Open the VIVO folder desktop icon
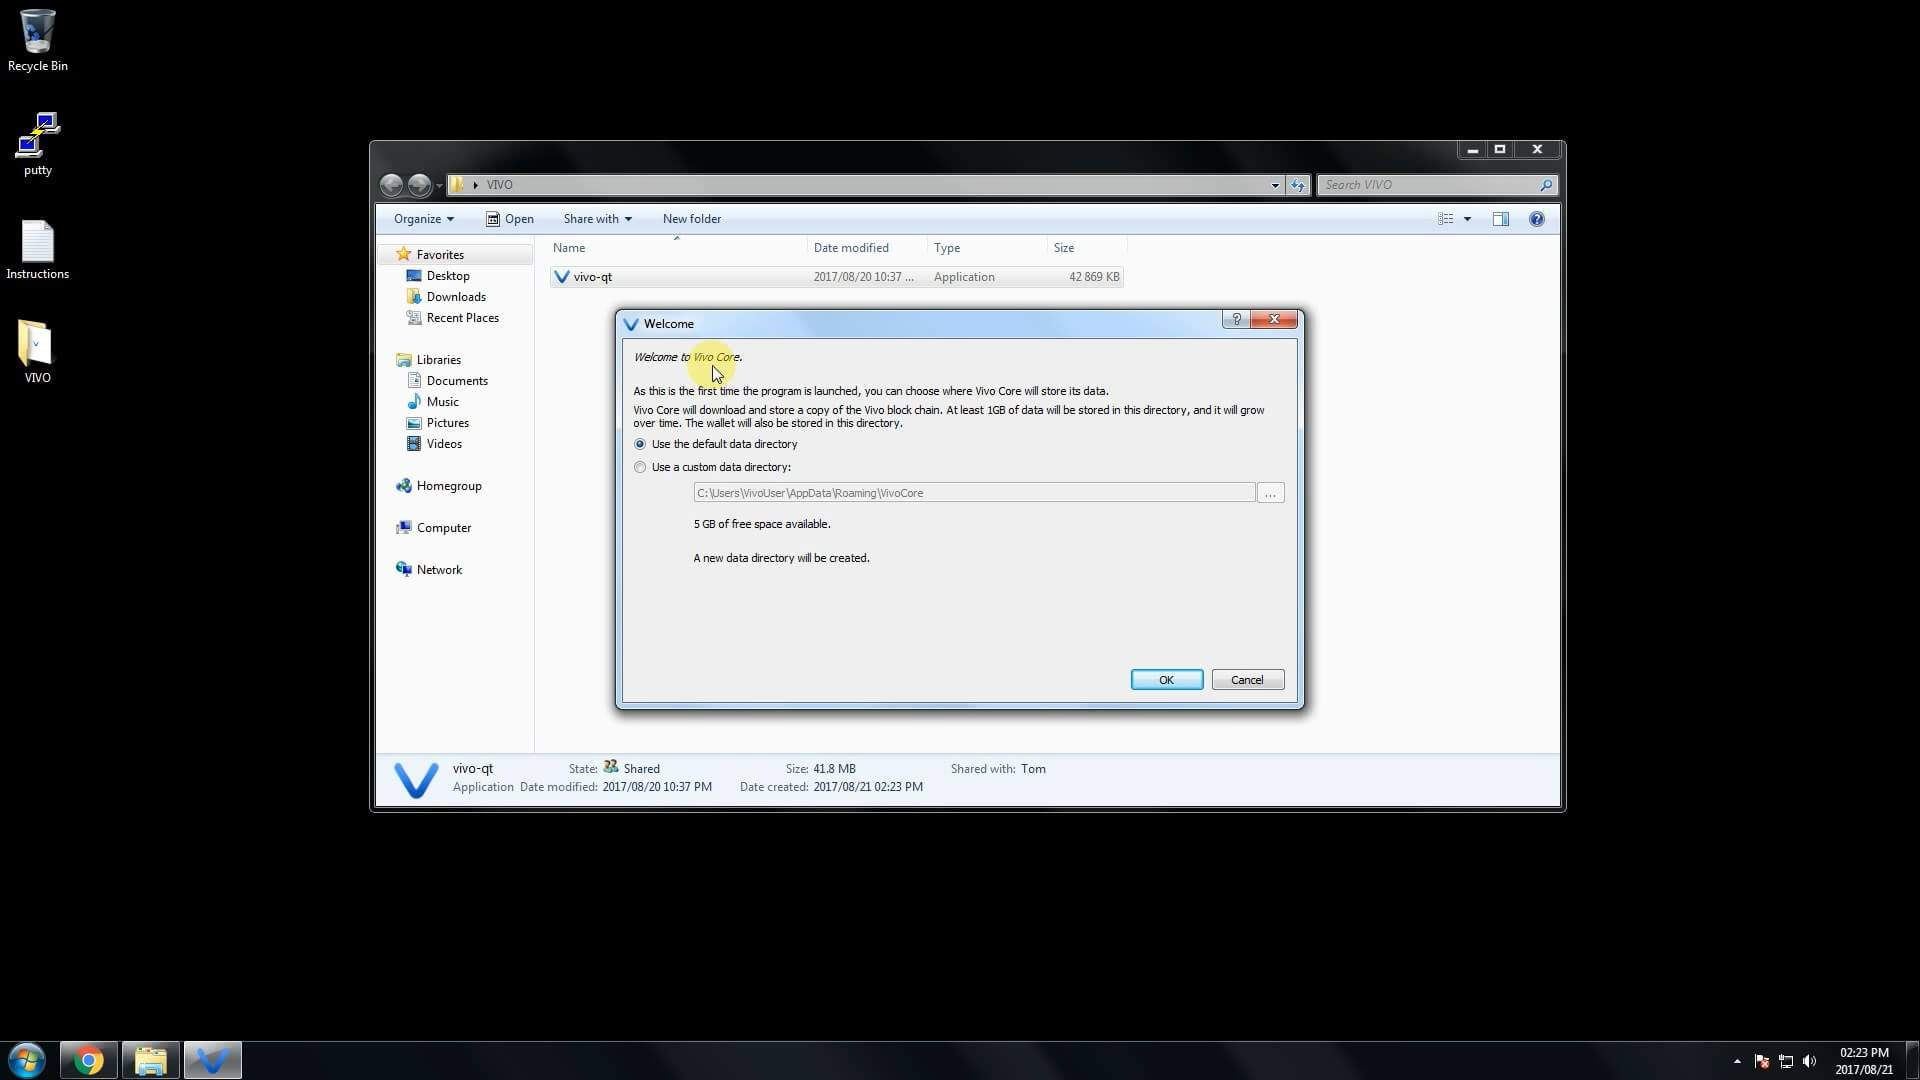 (x=37, y=347)
